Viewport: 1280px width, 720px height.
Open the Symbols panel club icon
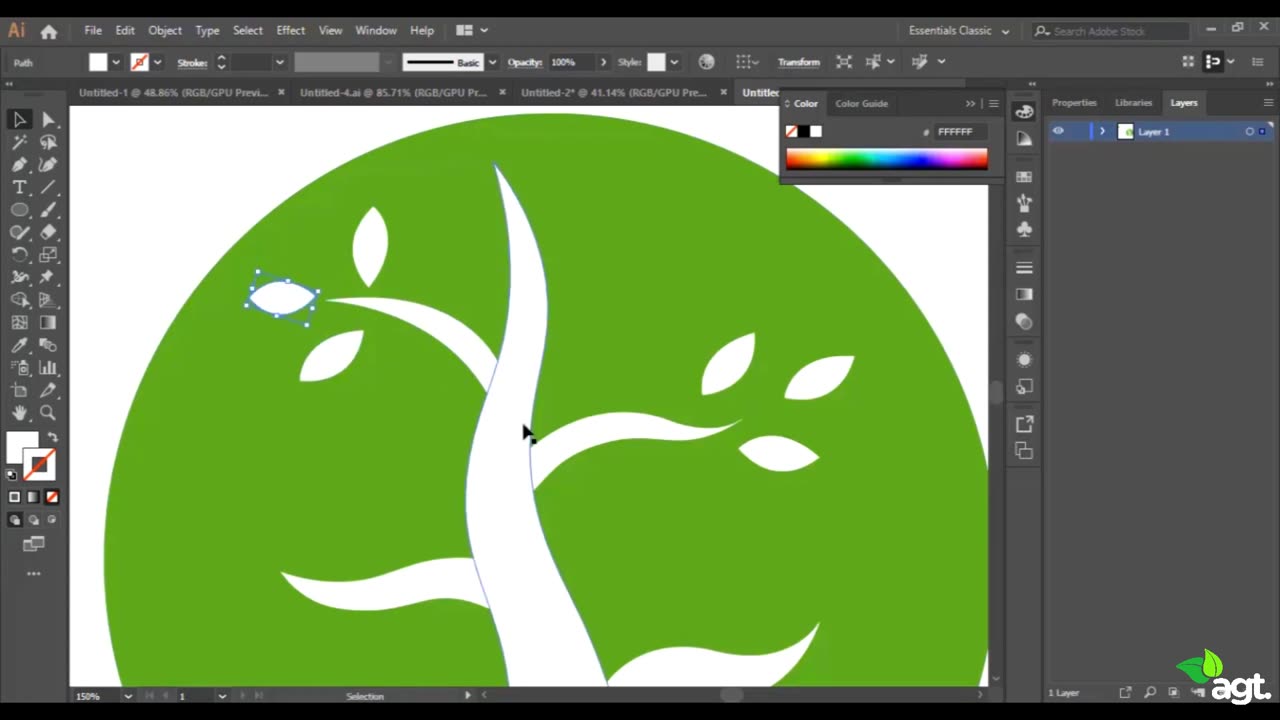pos(1024,229)
